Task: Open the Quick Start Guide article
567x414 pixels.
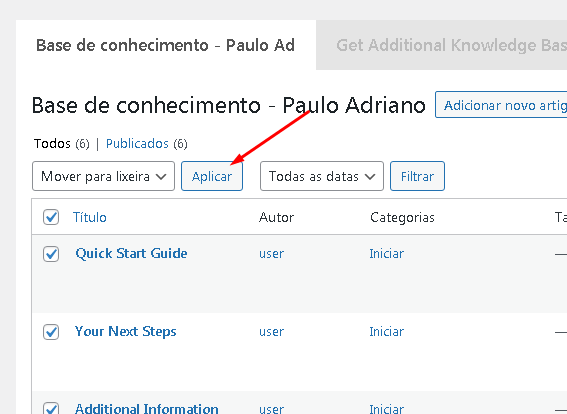Action: (x=131, y=253)
